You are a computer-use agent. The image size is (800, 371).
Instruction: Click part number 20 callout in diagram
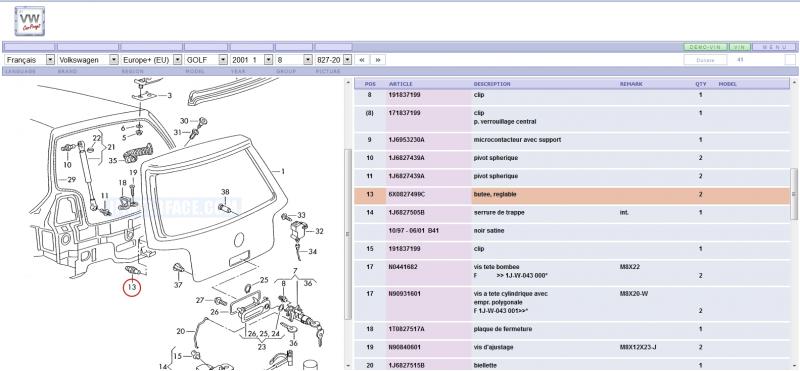pyautogui.click(x=181, y=332)
